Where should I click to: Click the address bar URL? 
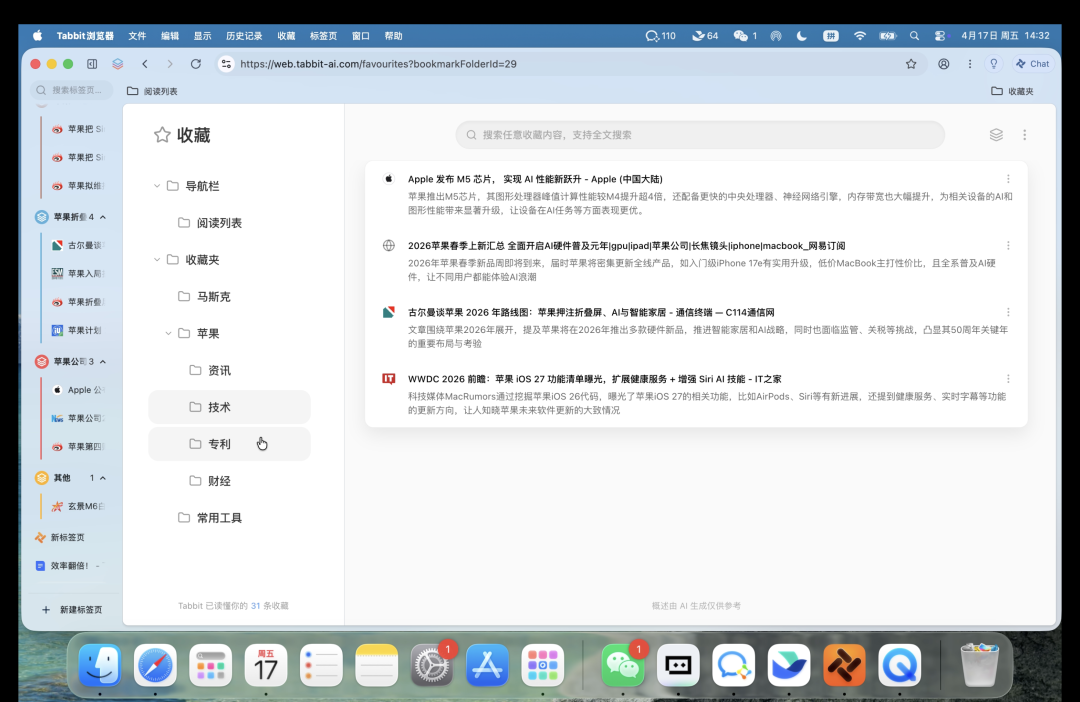[x=378, y=64]
